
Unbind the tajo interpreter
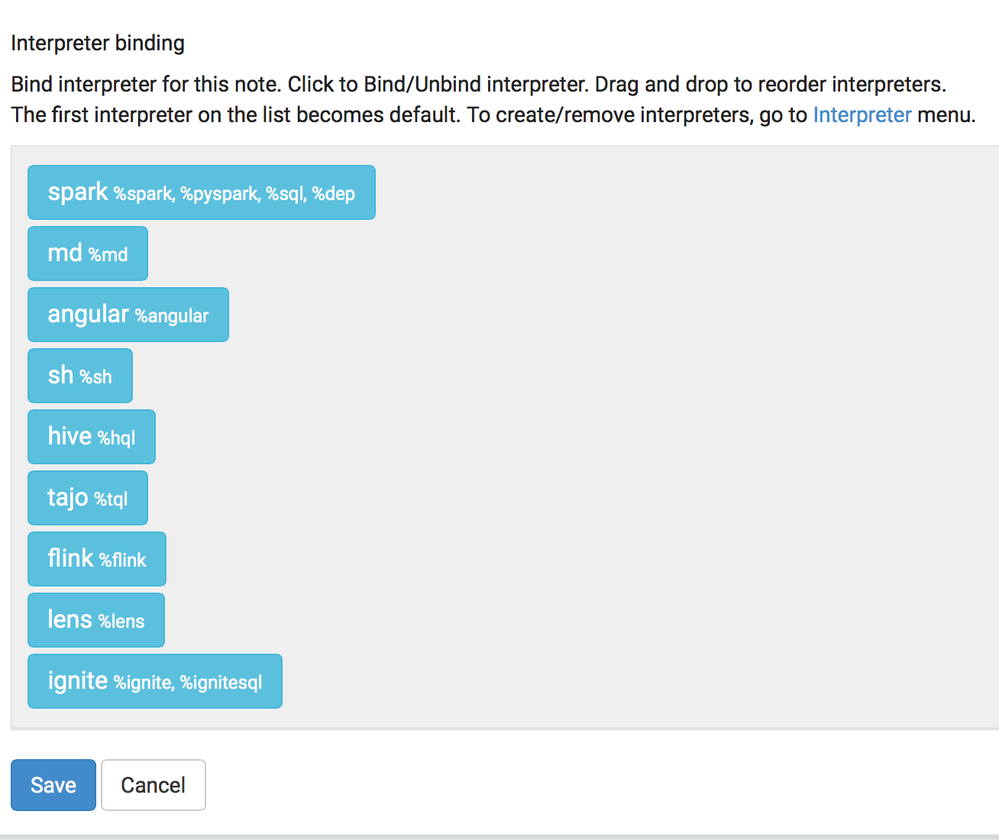coord(87,497)
